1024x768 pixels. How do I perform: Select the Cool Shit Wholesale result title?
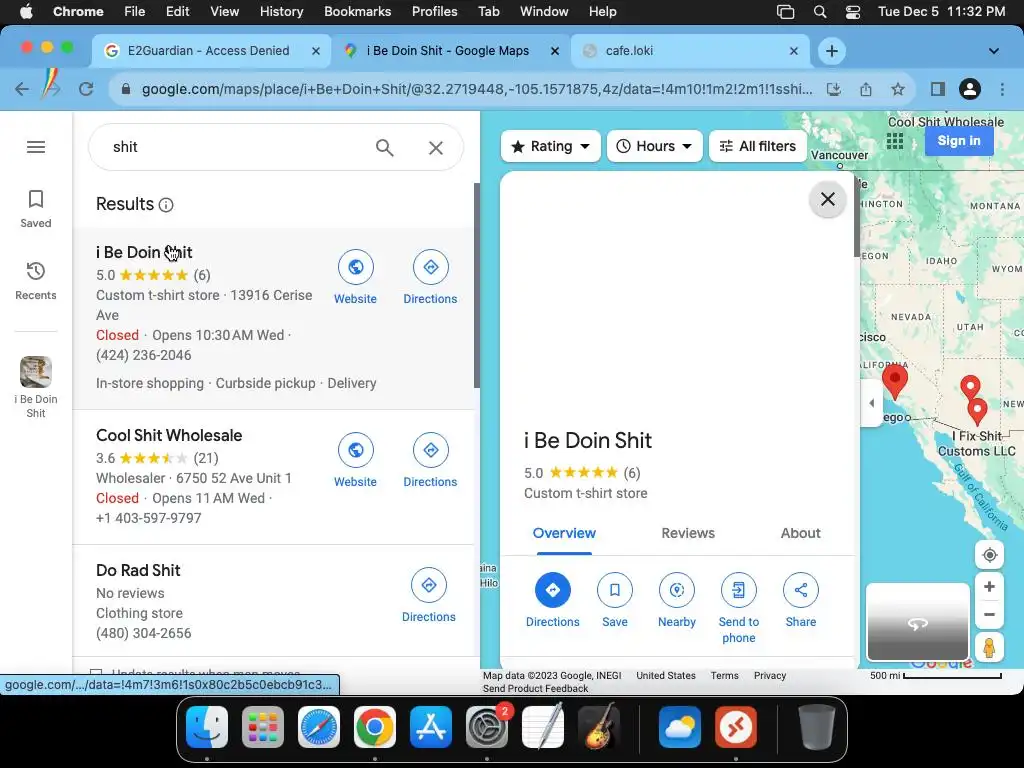[169, 436]
